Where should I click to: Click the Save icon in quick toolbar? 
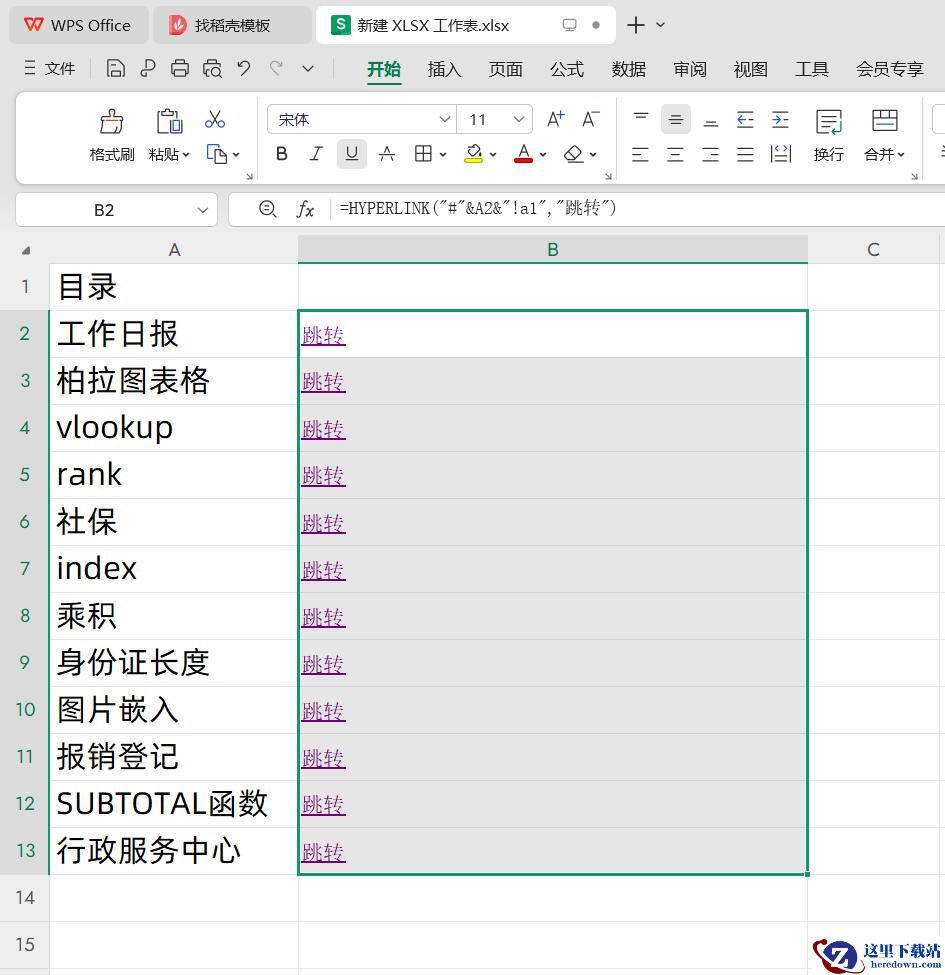[116, 68]
